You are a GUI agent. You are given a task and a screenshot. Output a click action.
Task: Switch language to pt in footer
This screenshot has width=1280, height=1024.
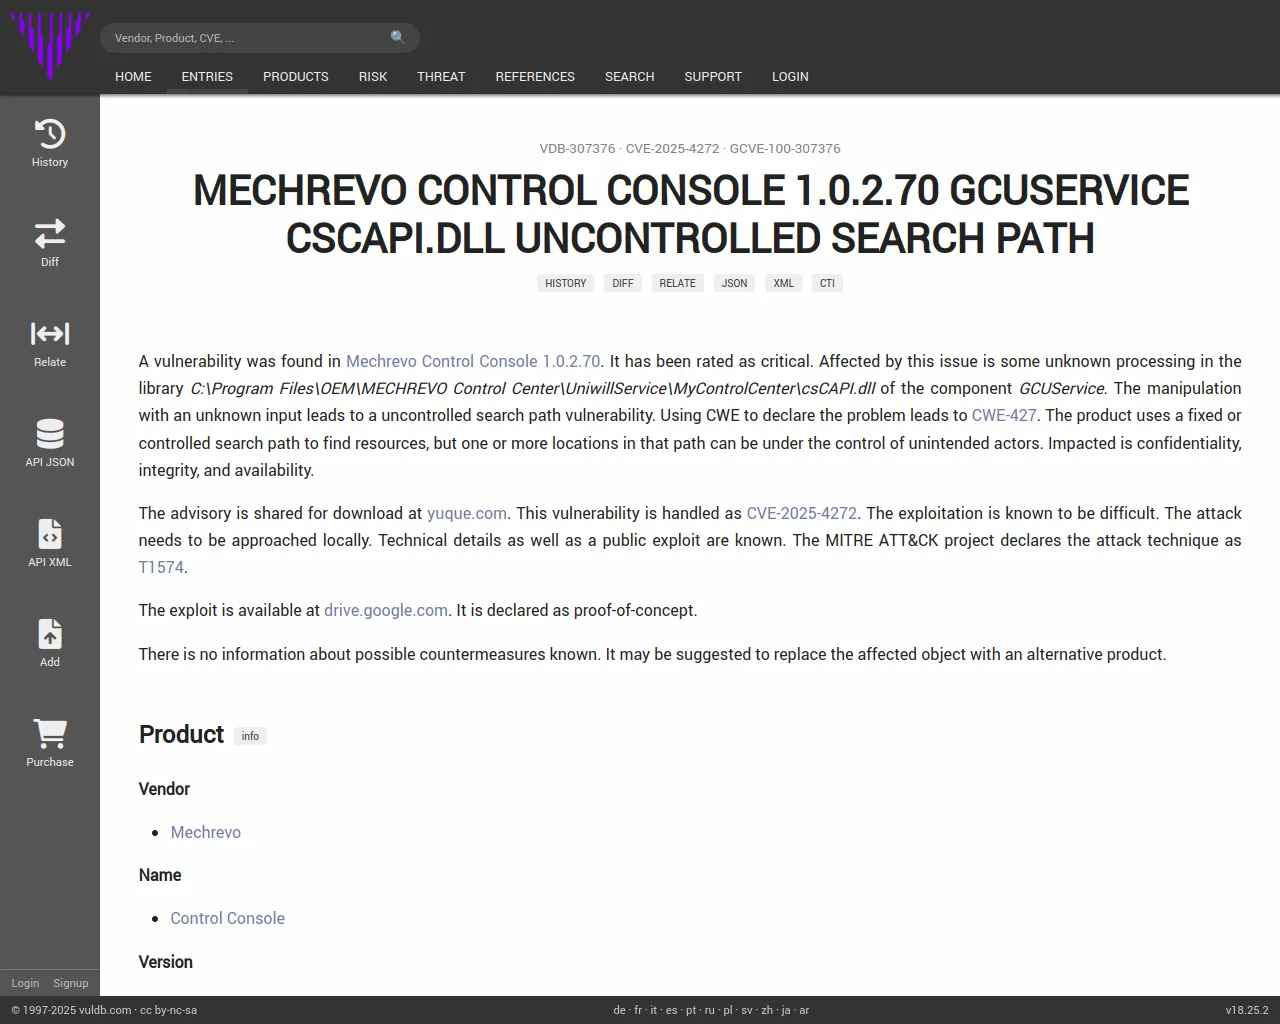pos(691,1010)
